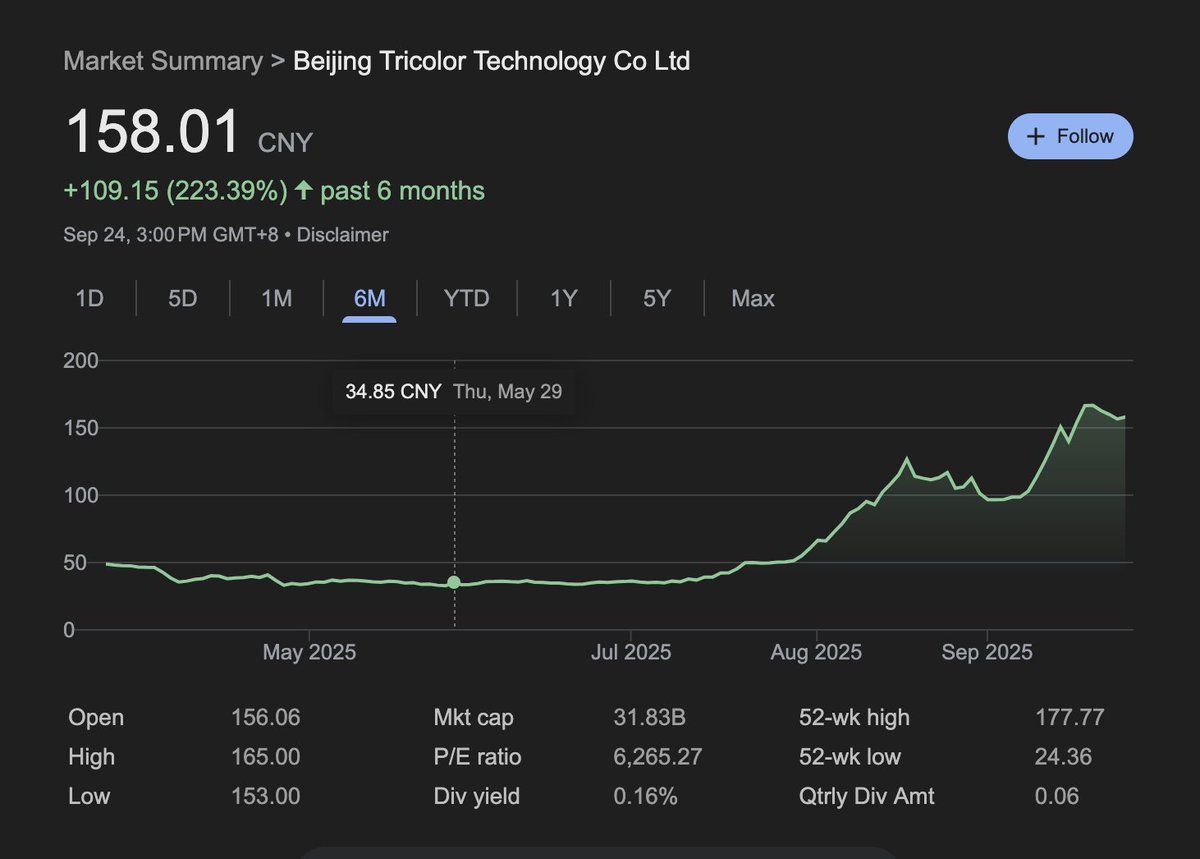
Task: Click the Qtrly Div Amt value 0.06
Action: pos(1057,797)
